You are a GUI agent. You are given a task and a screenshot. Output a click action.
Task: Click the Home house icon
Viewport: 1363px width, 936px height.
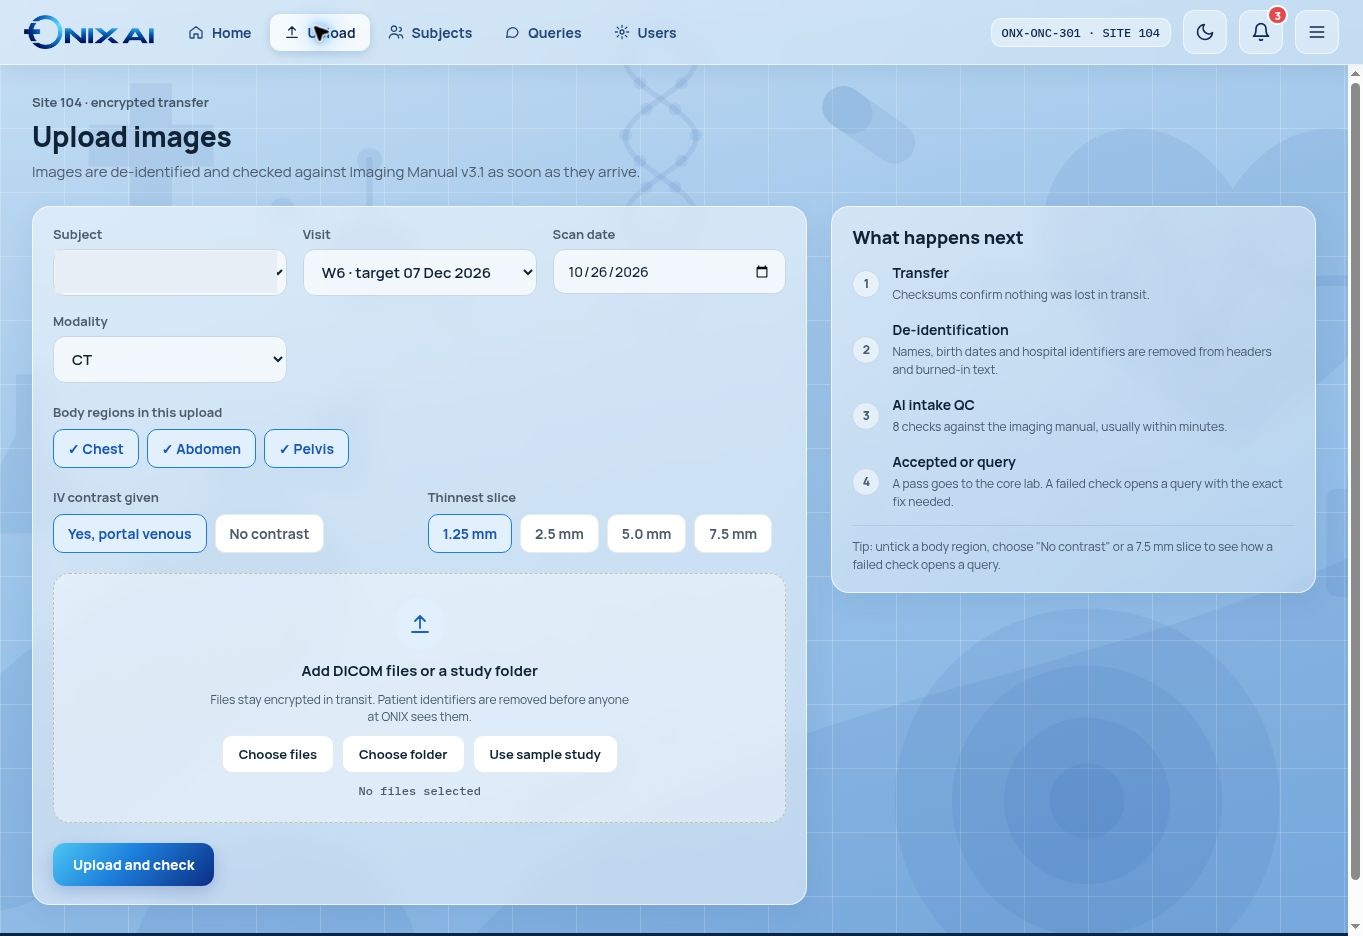tap(196, 33)
